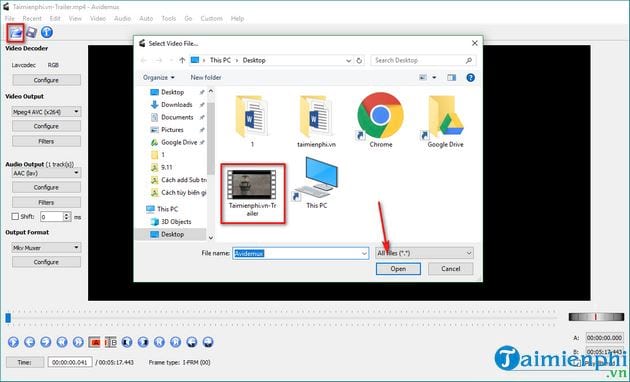
Task: Open a video via the toolbar folder icon
Action: [x=16, y=32]
